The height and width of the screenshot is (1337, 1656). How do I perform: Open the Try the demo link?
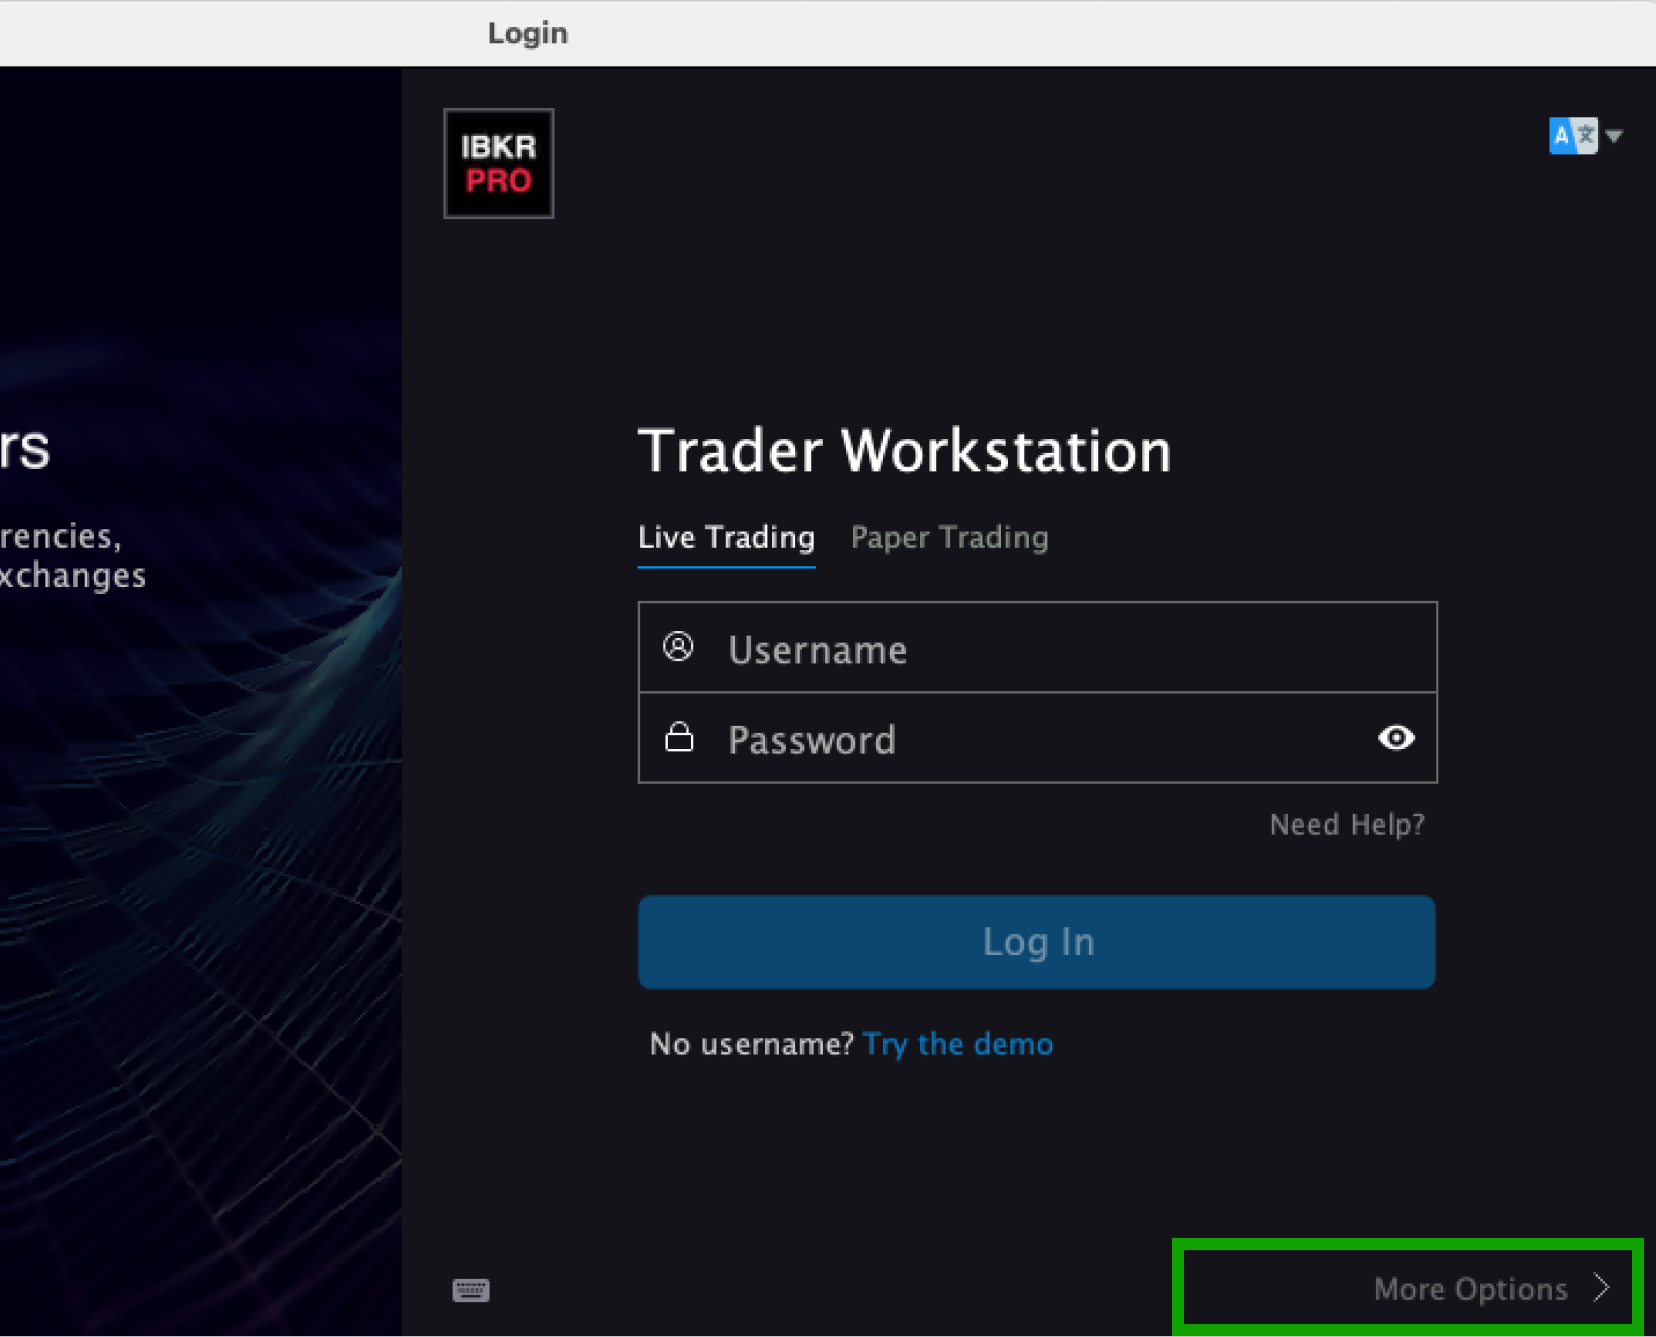click(957, 1044)
